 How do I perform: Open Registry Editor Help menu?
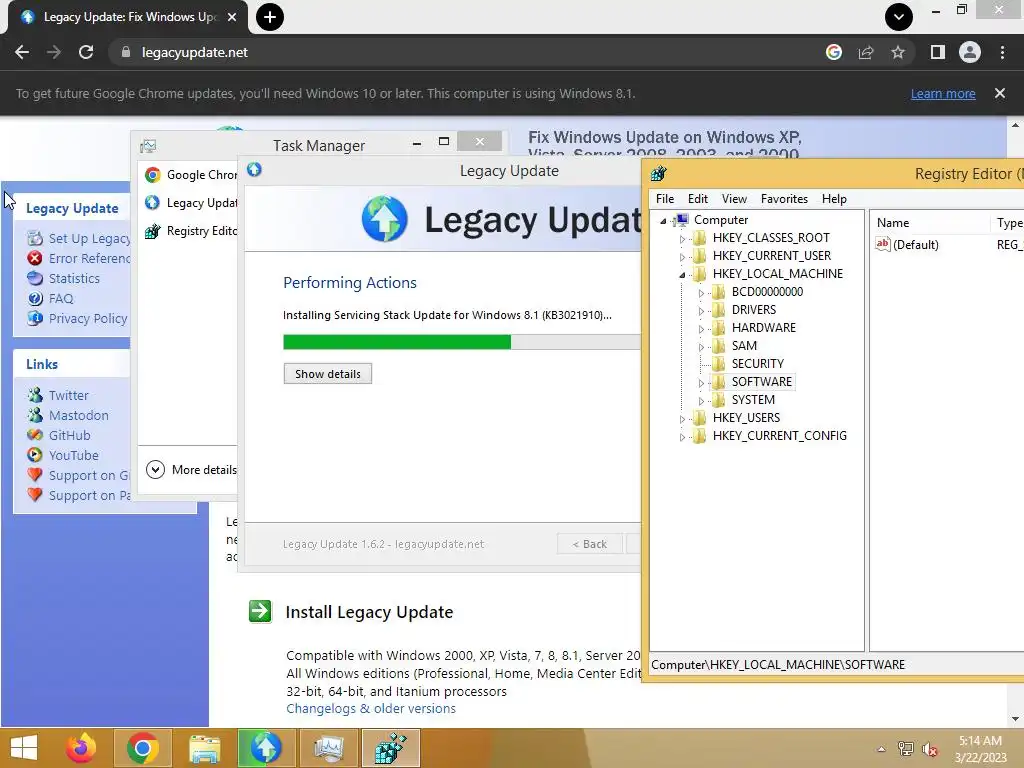(834, 199)
